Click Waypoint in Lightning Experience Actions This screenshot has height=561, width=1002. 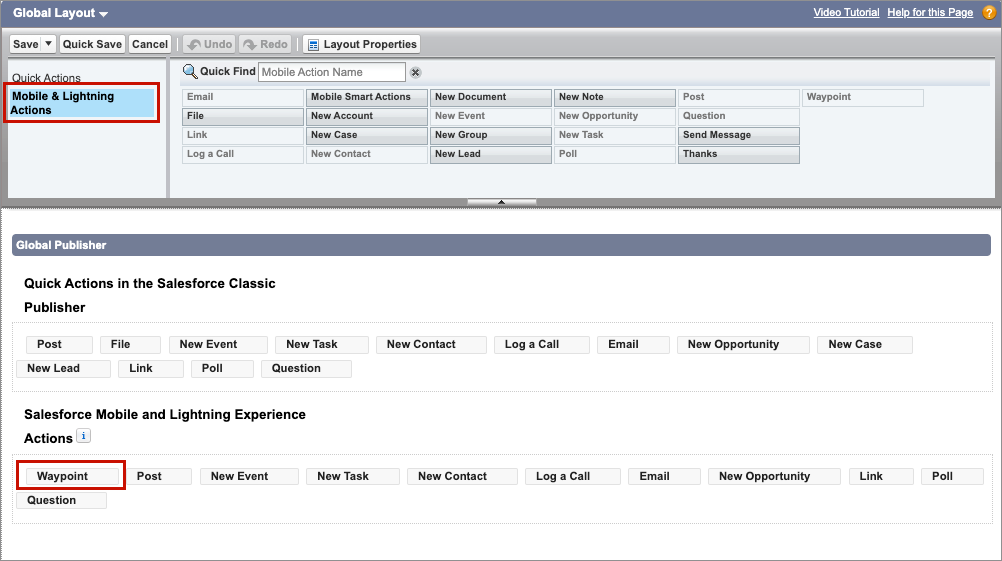72,476
